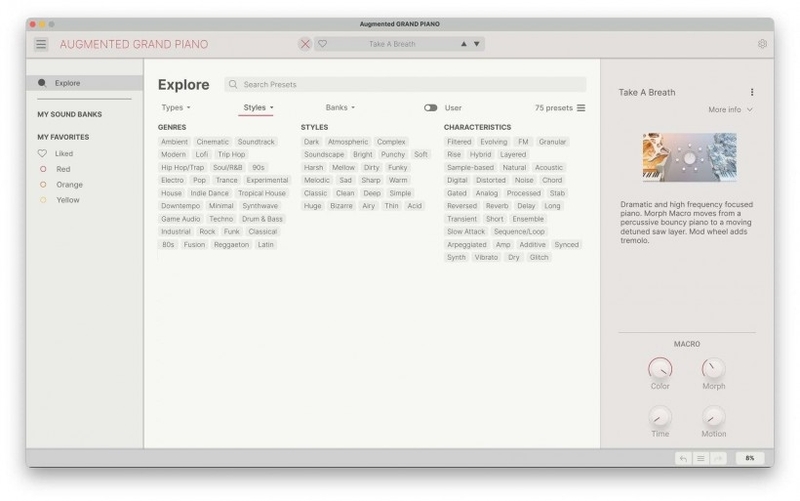Expand More info chevron
Screen dimensions: 800x501
[749, 110]
